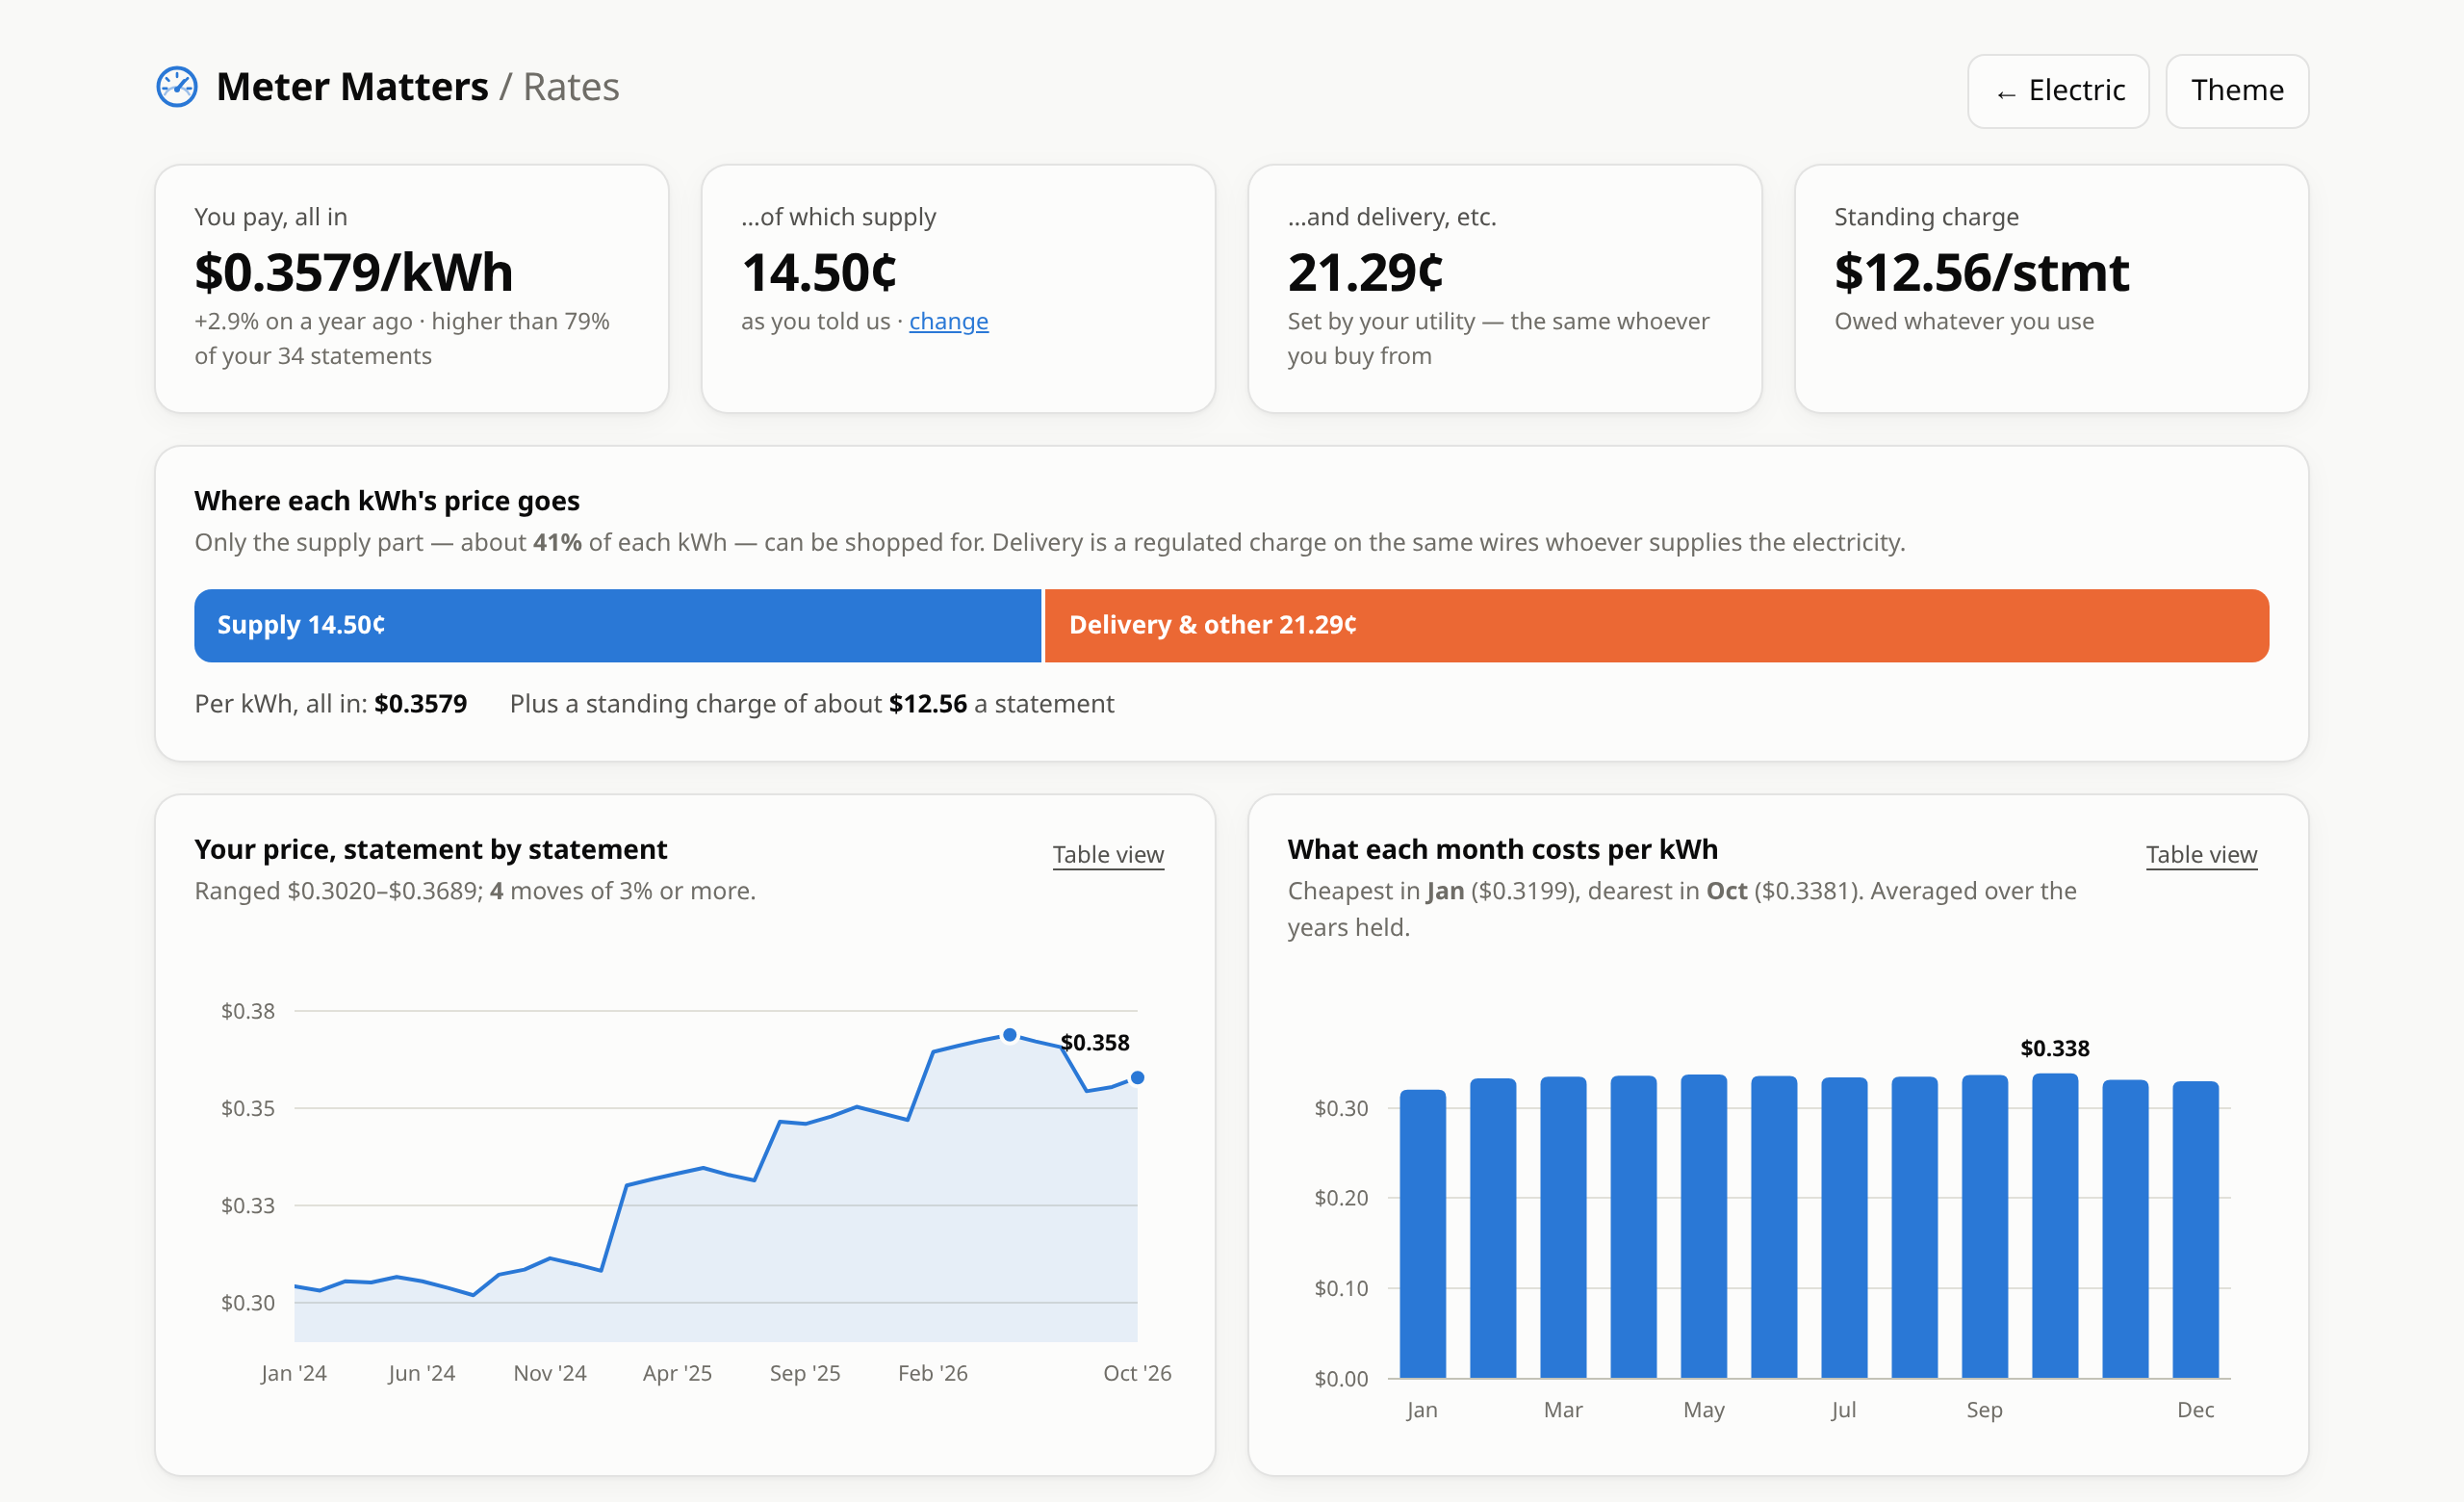Click 'What each month costs per kWh' heading
Viewport: 2464px width, 1502px height.
(x=1502, y=849)
